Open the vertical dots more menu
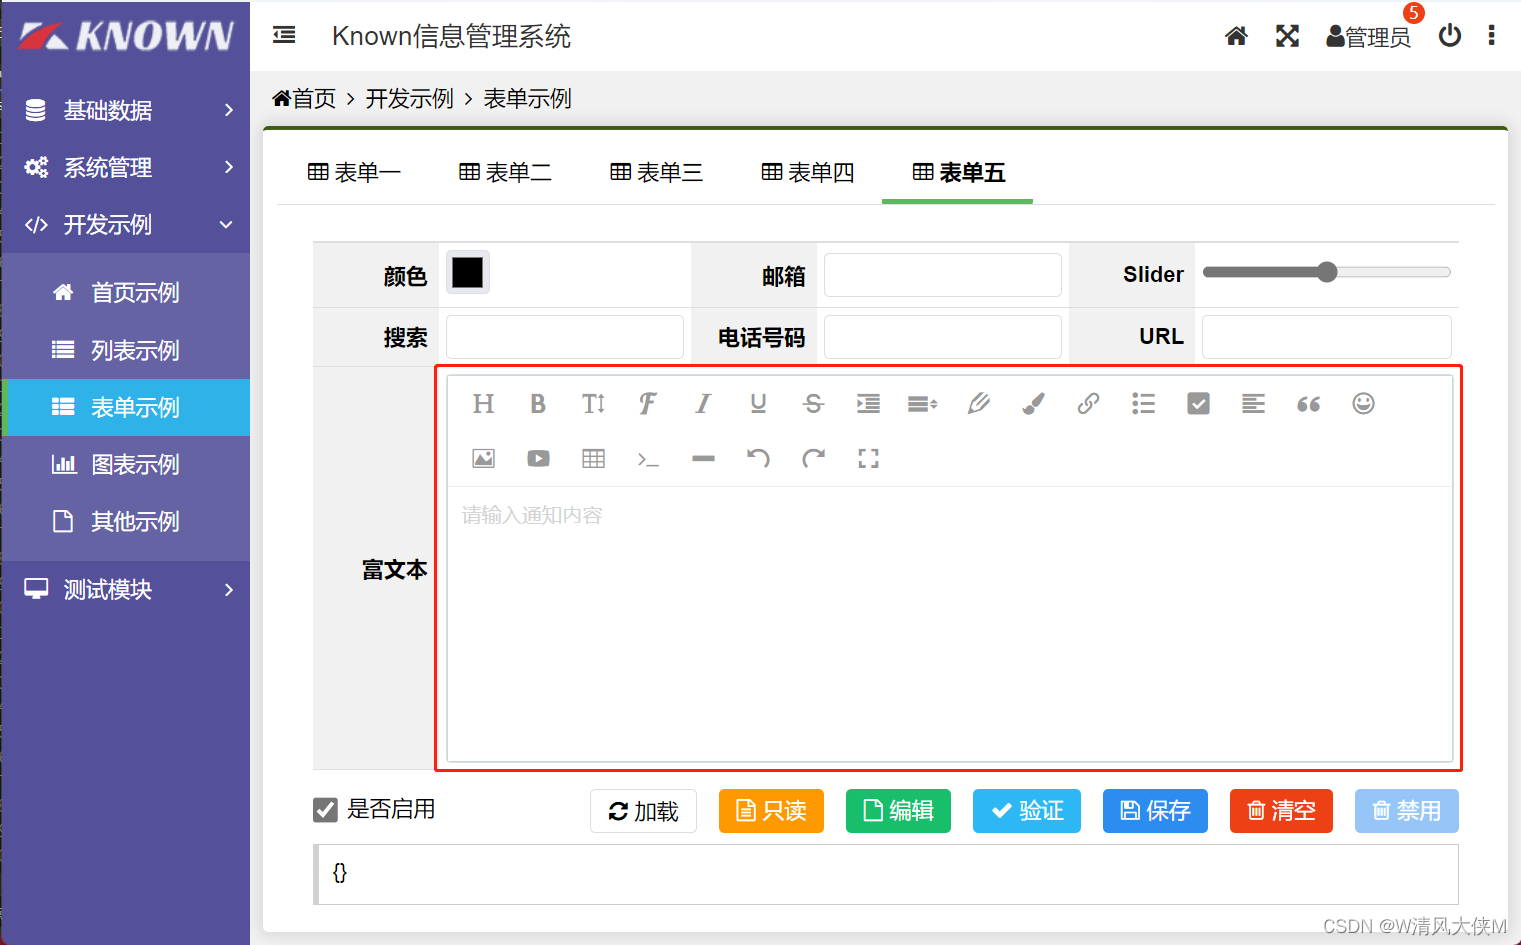 click(x=1491, y=35)
